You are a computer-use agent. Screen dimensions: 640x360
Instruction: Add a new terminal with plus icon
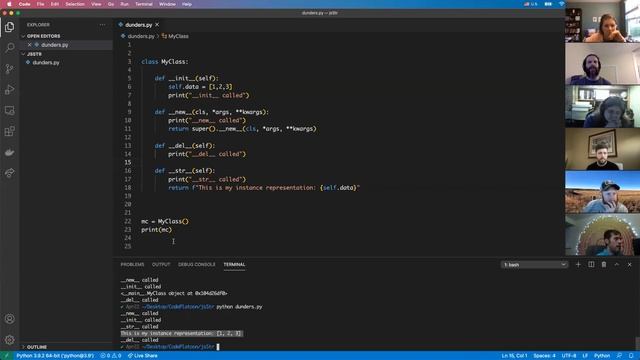(x=578, y=264)
